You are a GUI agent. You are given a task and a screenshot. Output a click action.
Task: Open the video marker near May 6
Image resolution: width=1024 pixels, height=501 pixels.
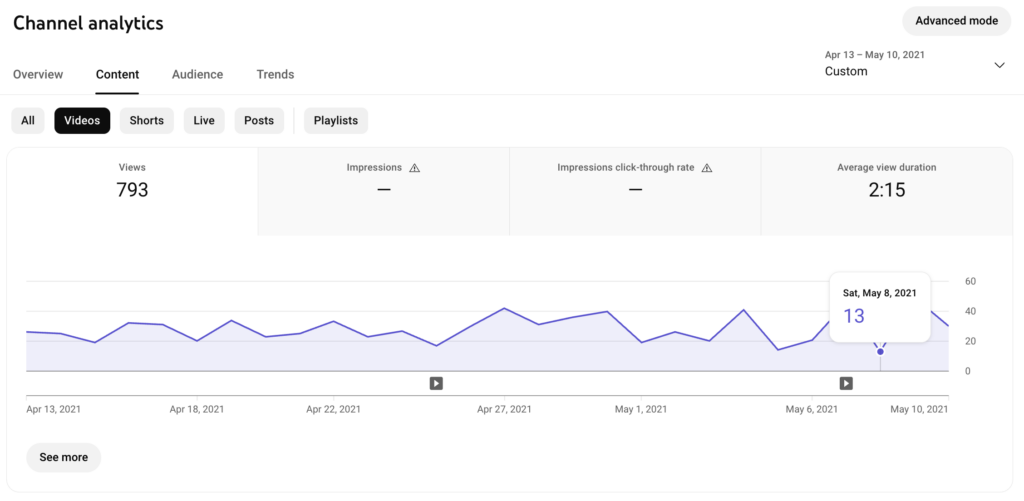[x=846, y=383]
